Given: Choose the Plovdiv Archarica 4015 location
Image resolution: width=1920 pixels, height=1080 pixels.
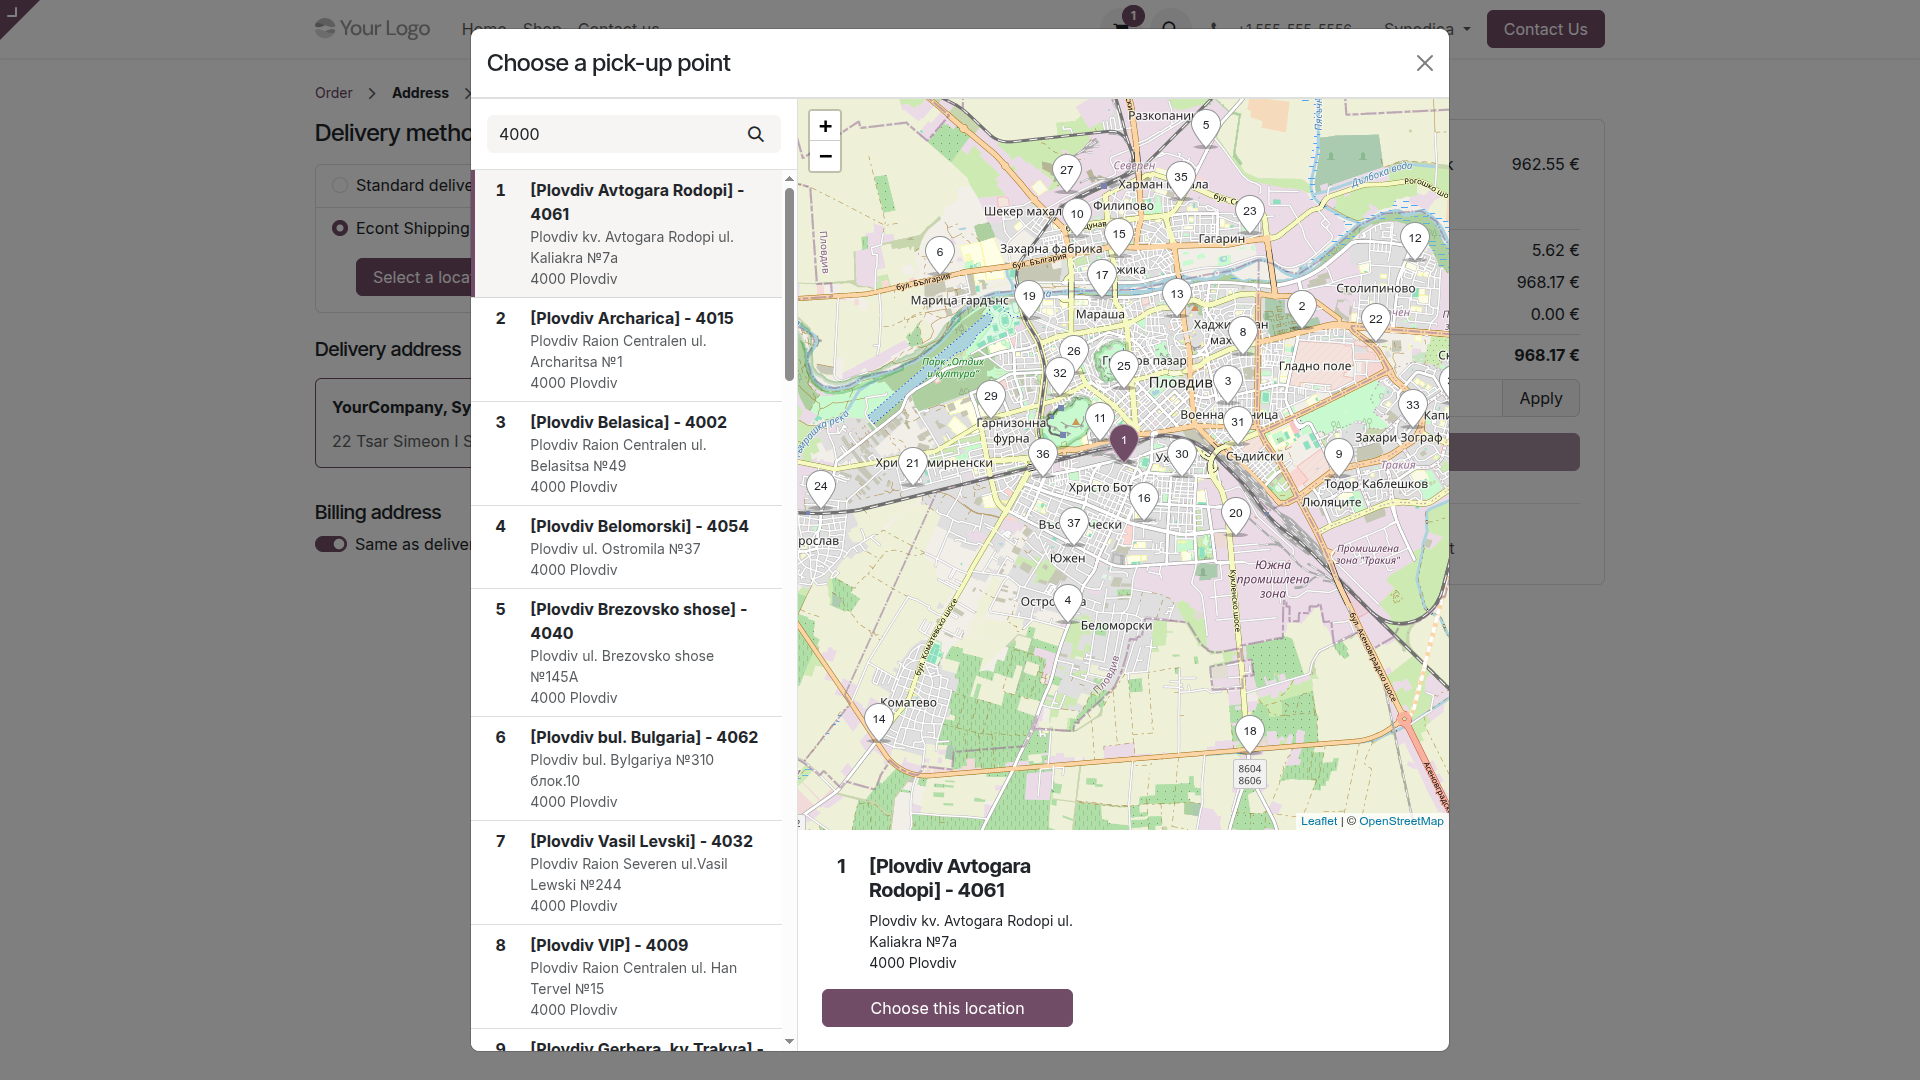Looking at the screenshot, I should (627, 350).
